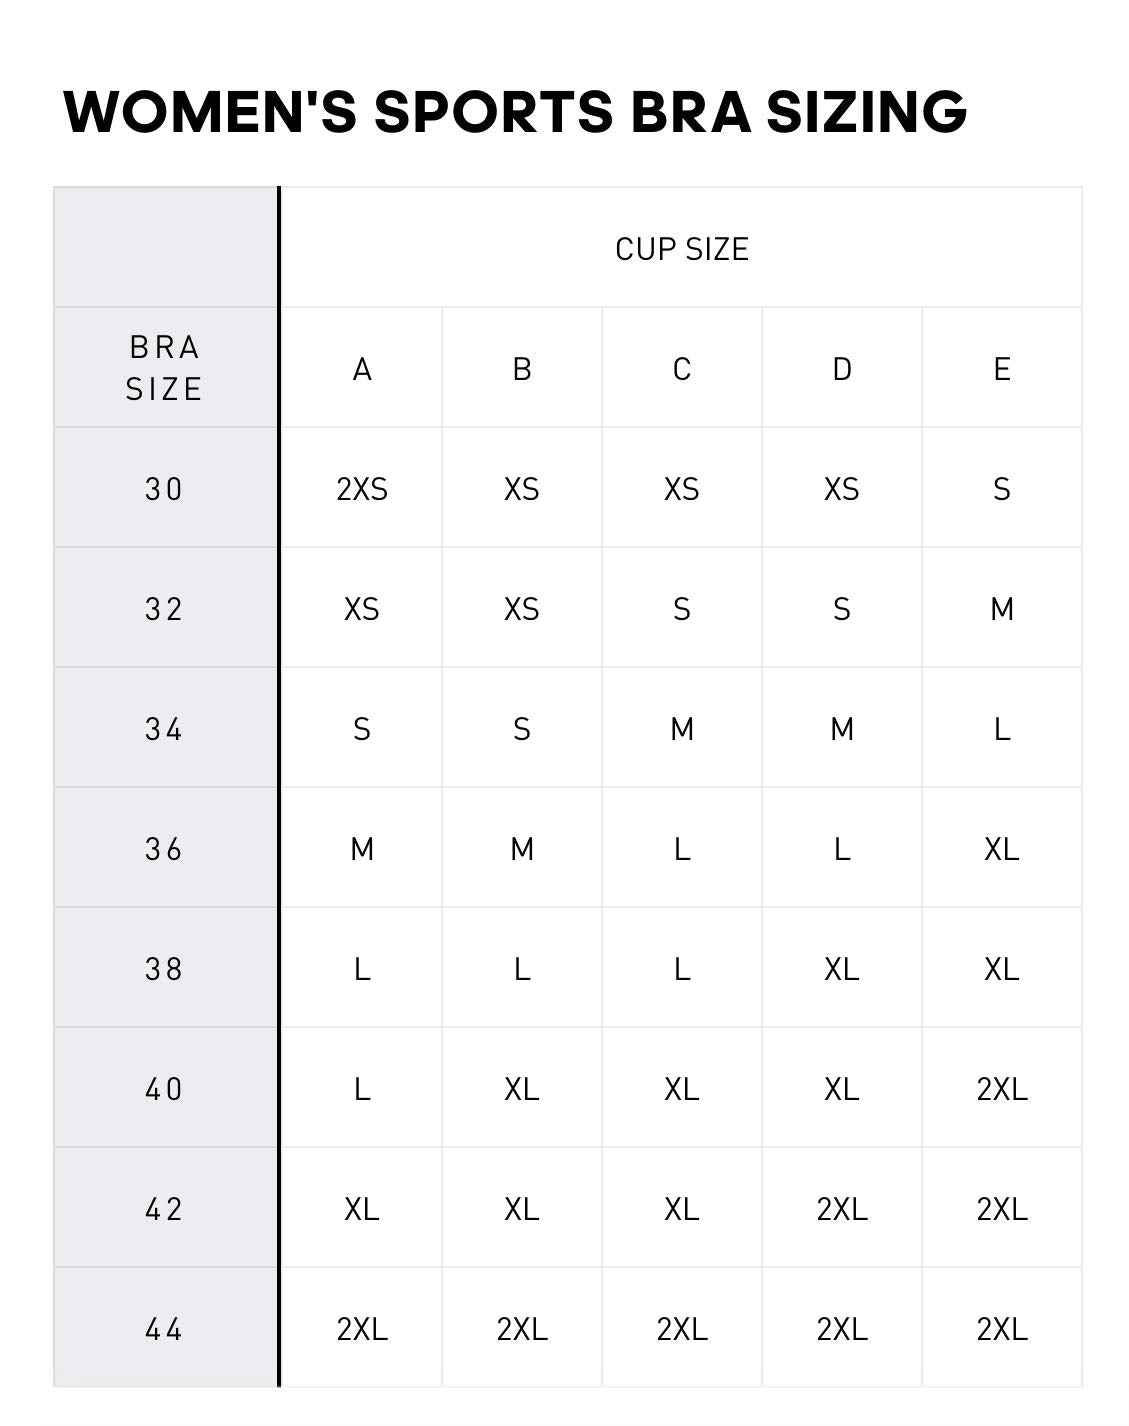Select the cup D column header
Viewport: 1129px width, 1426px height.
(842, 369)
